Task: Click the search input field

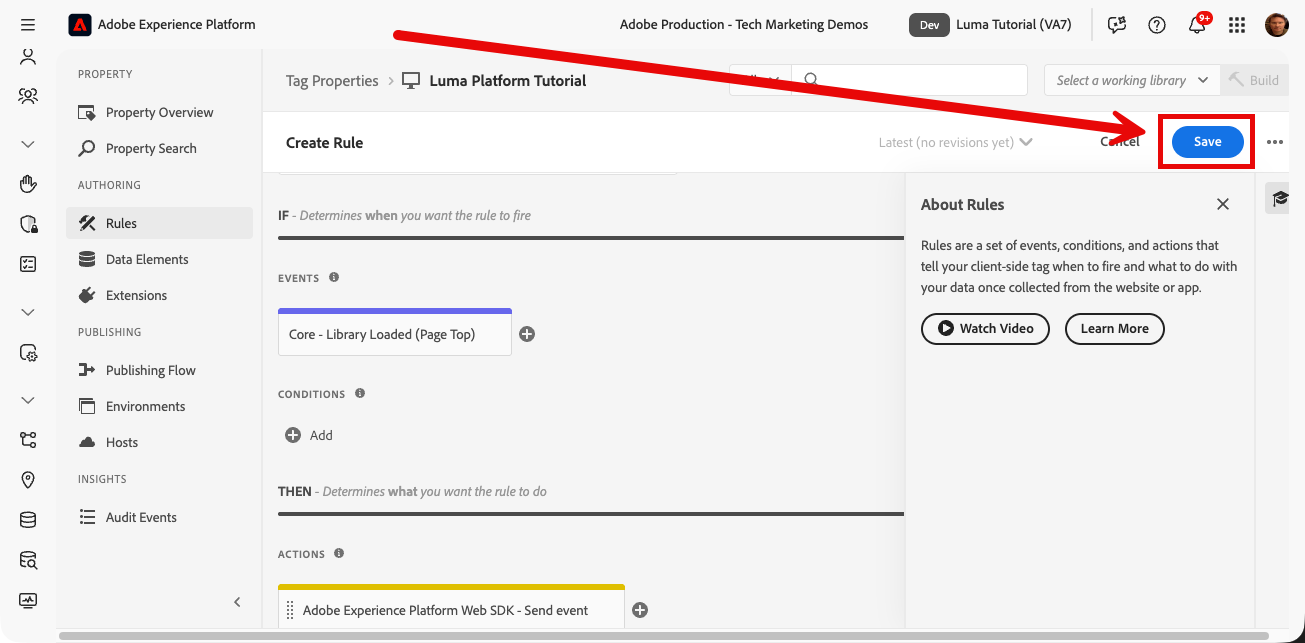Action: click(x=909, y=80)
